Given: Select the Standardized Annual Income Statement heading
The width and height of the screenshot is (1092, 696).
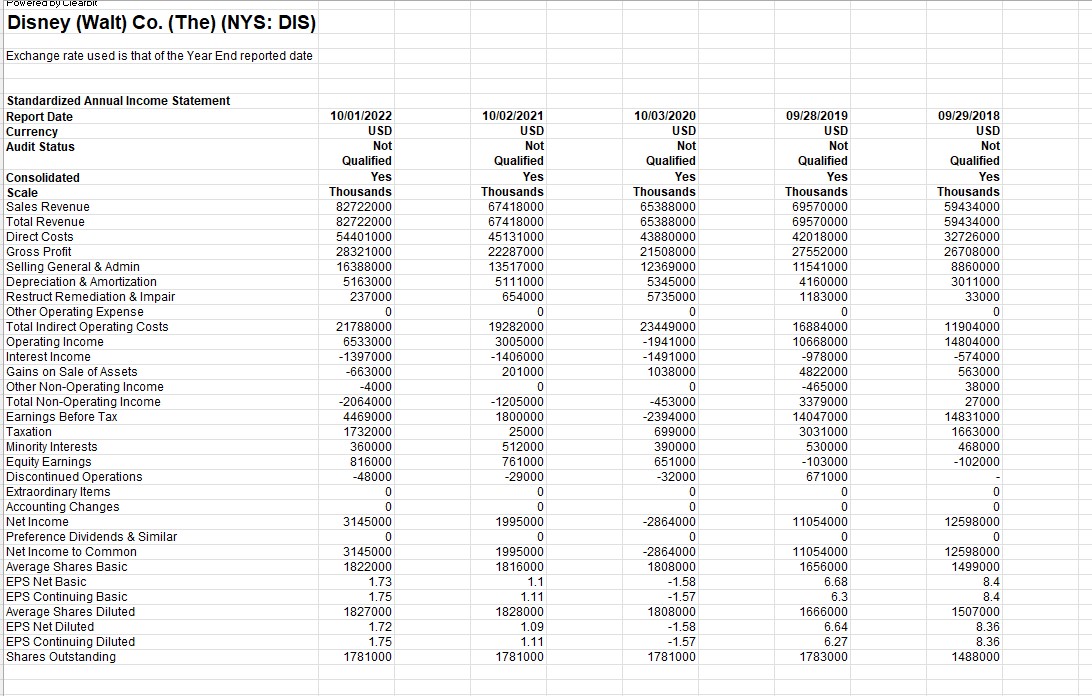Looking at the screenshot, I should [118, 101].
